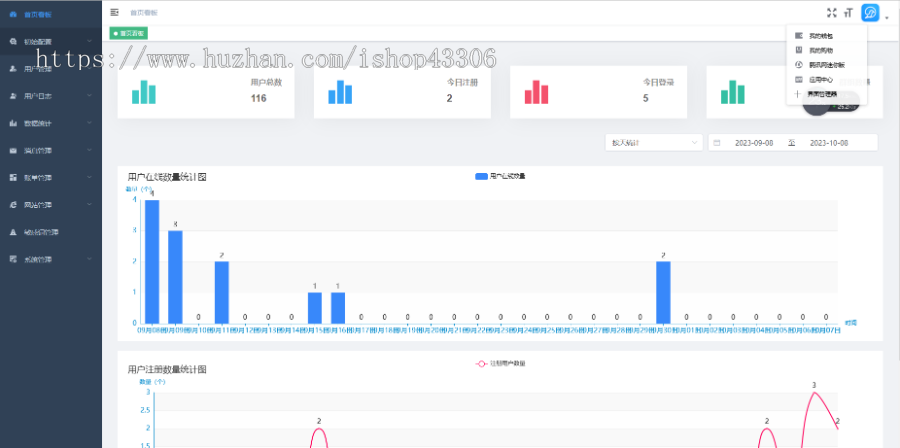Click the 用户日志 icon in sidebar
900x448 pixels.
click(14, 96)
